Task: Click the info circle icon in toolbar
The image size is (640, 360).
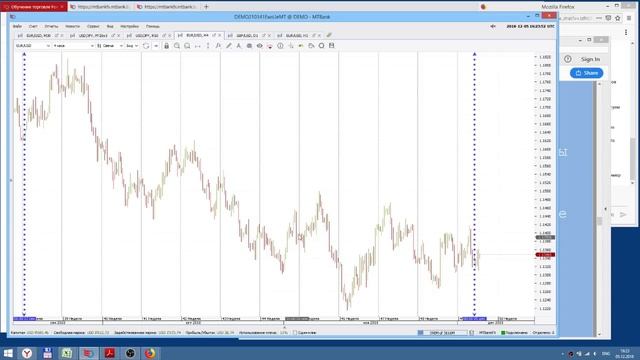Action: coord(280,46)
